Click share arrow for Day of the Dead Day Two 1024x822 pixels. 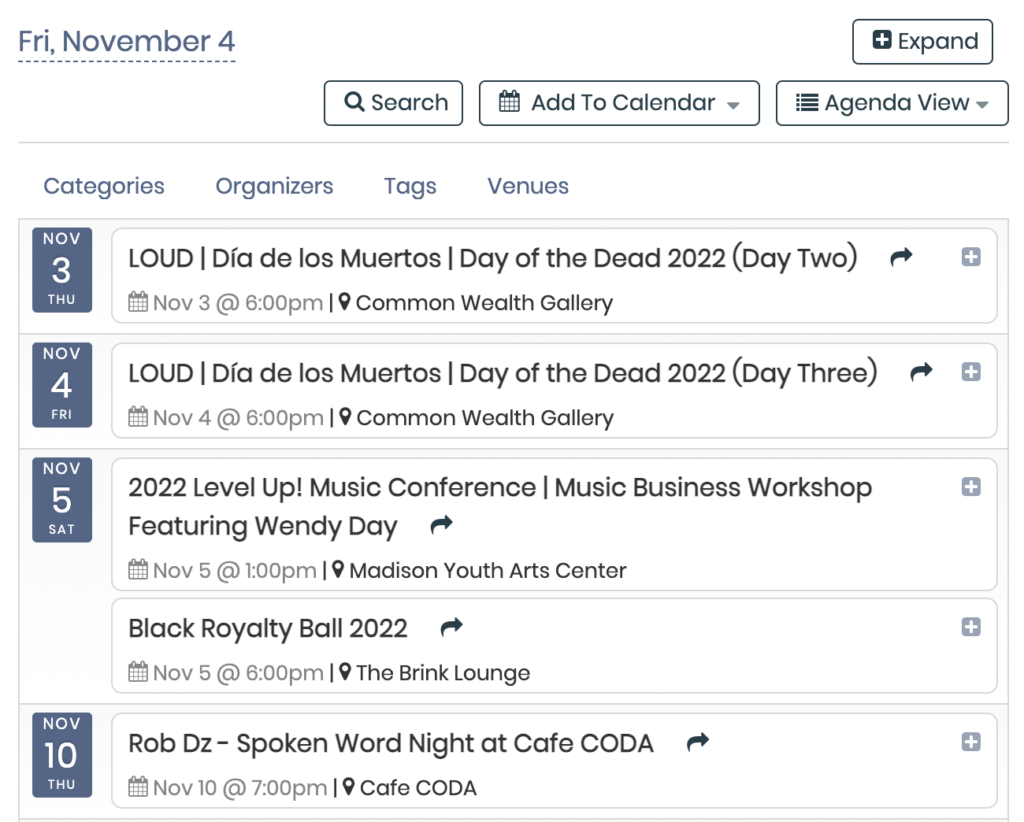(901, 258)
